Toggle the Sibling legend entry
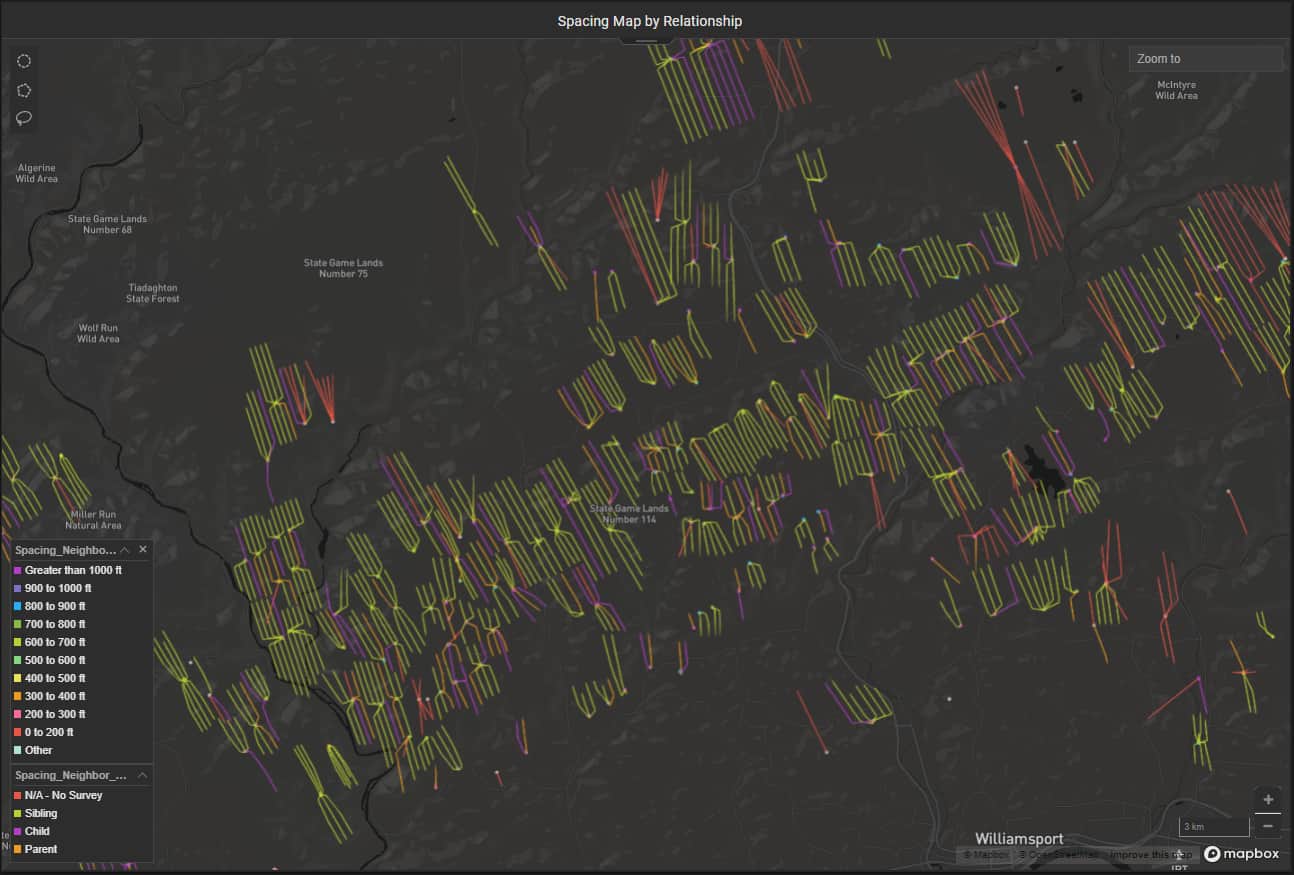 (x=40, y=813)
